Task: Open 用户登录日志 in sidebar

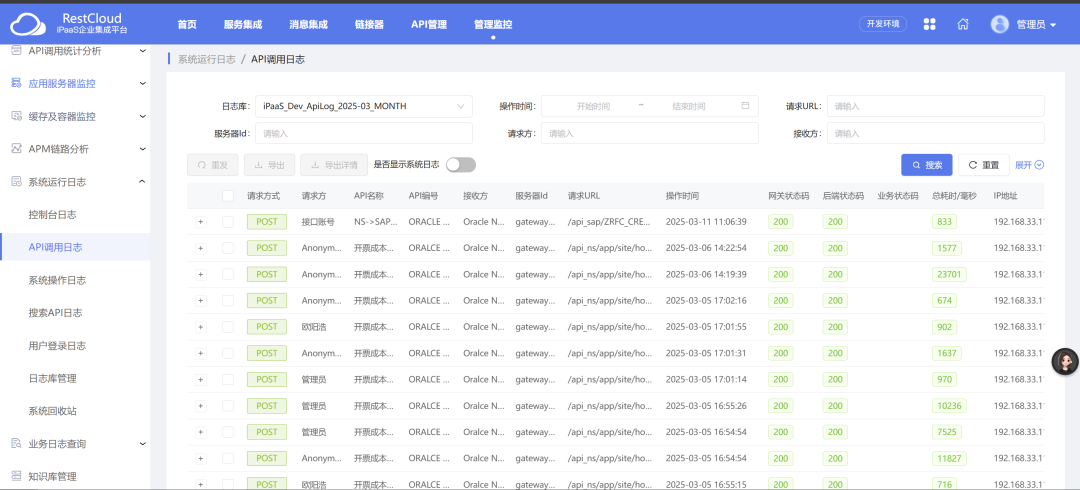Action: 57,345
